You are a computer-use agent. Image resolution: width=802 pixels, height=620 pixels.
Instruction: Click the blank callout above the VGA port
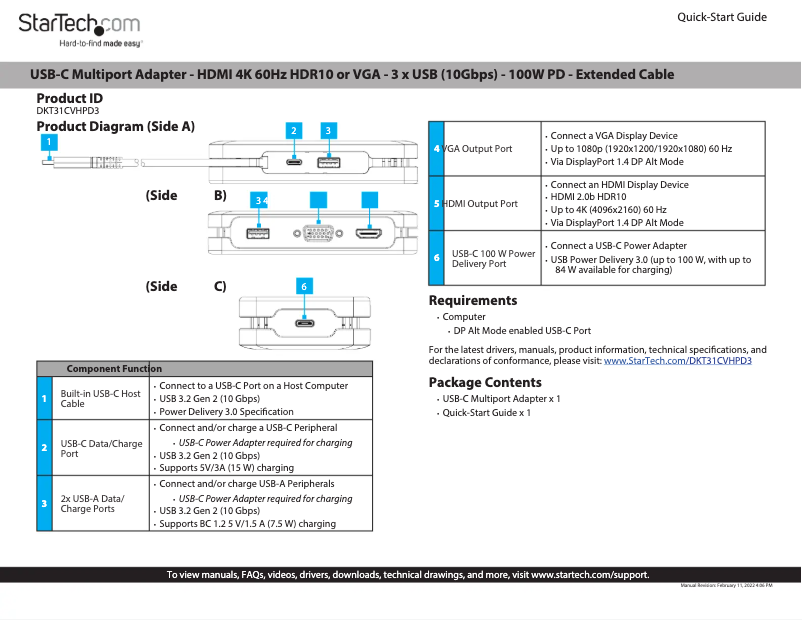click(x=319, y=200)
